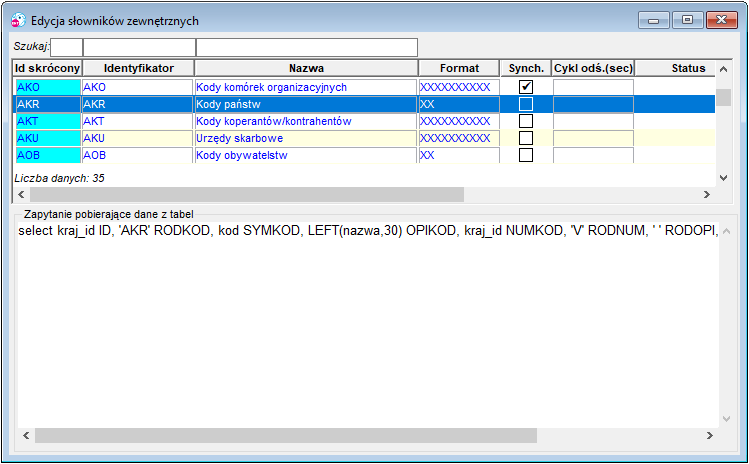This screenshot has width=749, height=464.
Task: Enable Synch. checkbox for Kody państw
Action: tap(526, 104)
